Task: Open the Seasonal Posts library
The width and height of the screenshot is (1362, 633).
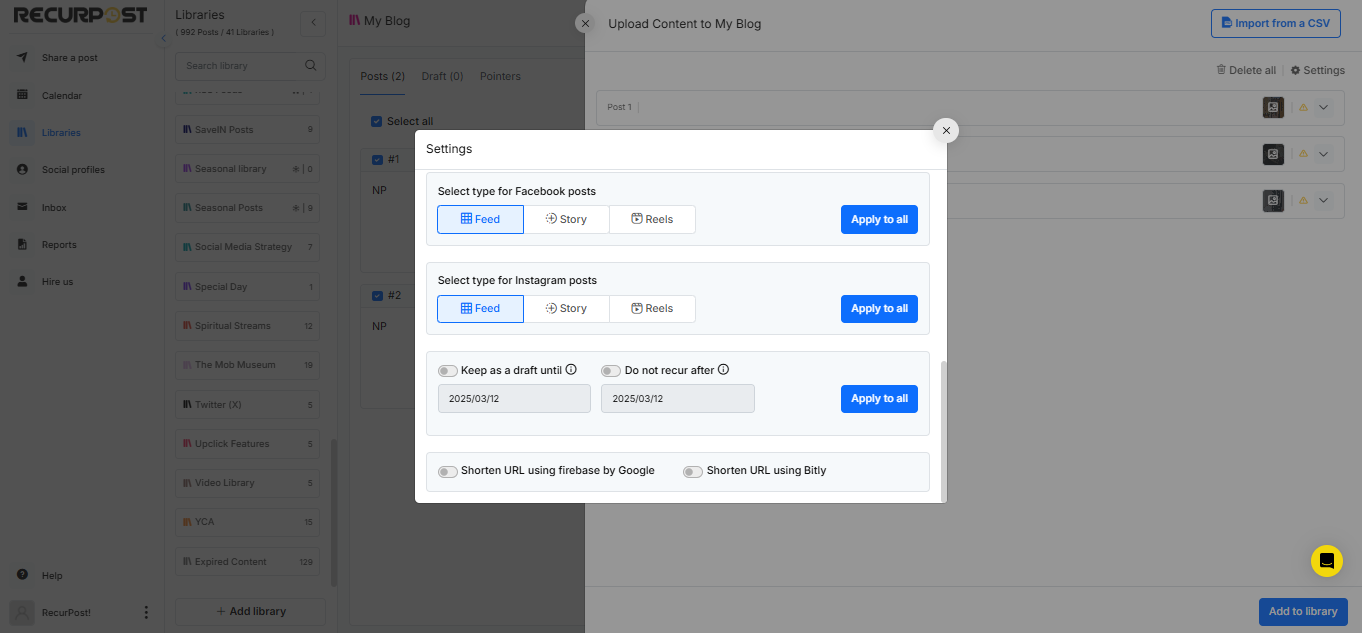Action: coord(247,208)
